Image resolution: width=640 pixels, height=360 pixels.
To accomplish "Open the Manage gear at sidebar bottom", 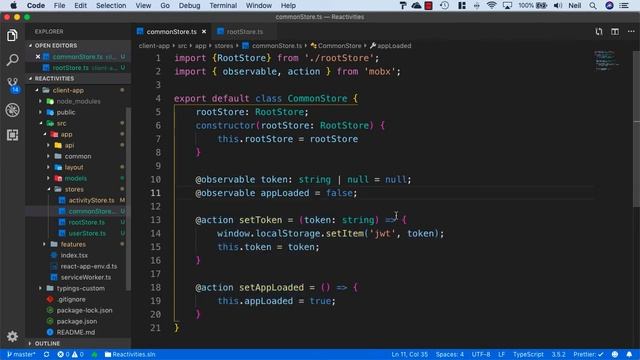I will click(x=12, y=336).
